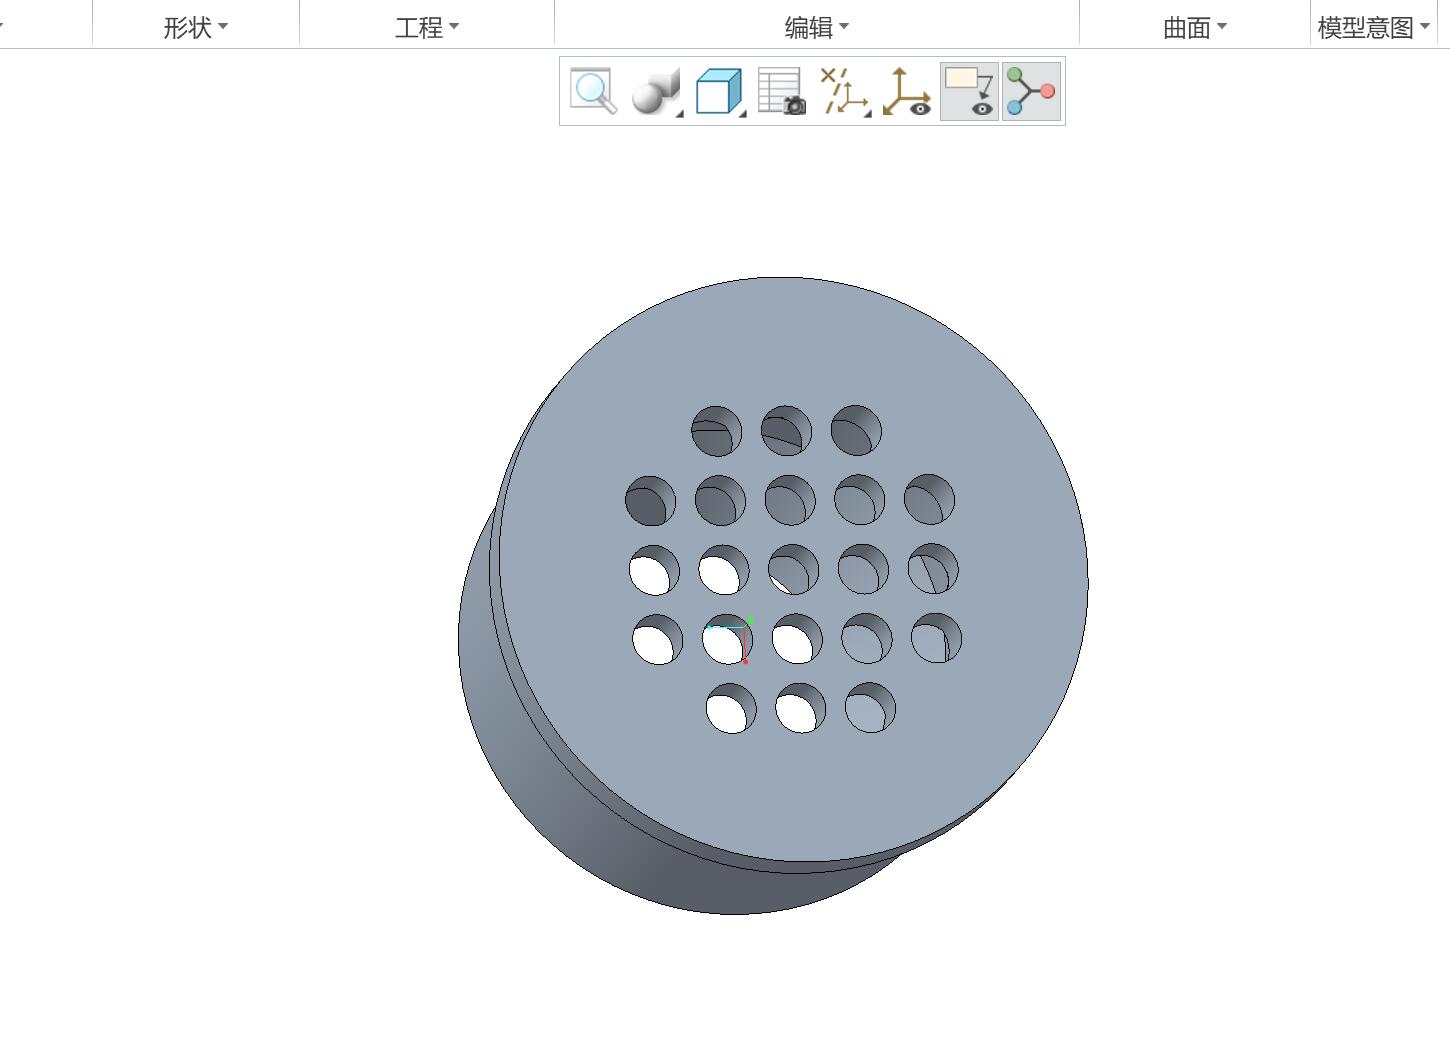Select the rightmost hole in bottom row
This screenshot has width=1450, height=1062.
click(x=870, y=708)
